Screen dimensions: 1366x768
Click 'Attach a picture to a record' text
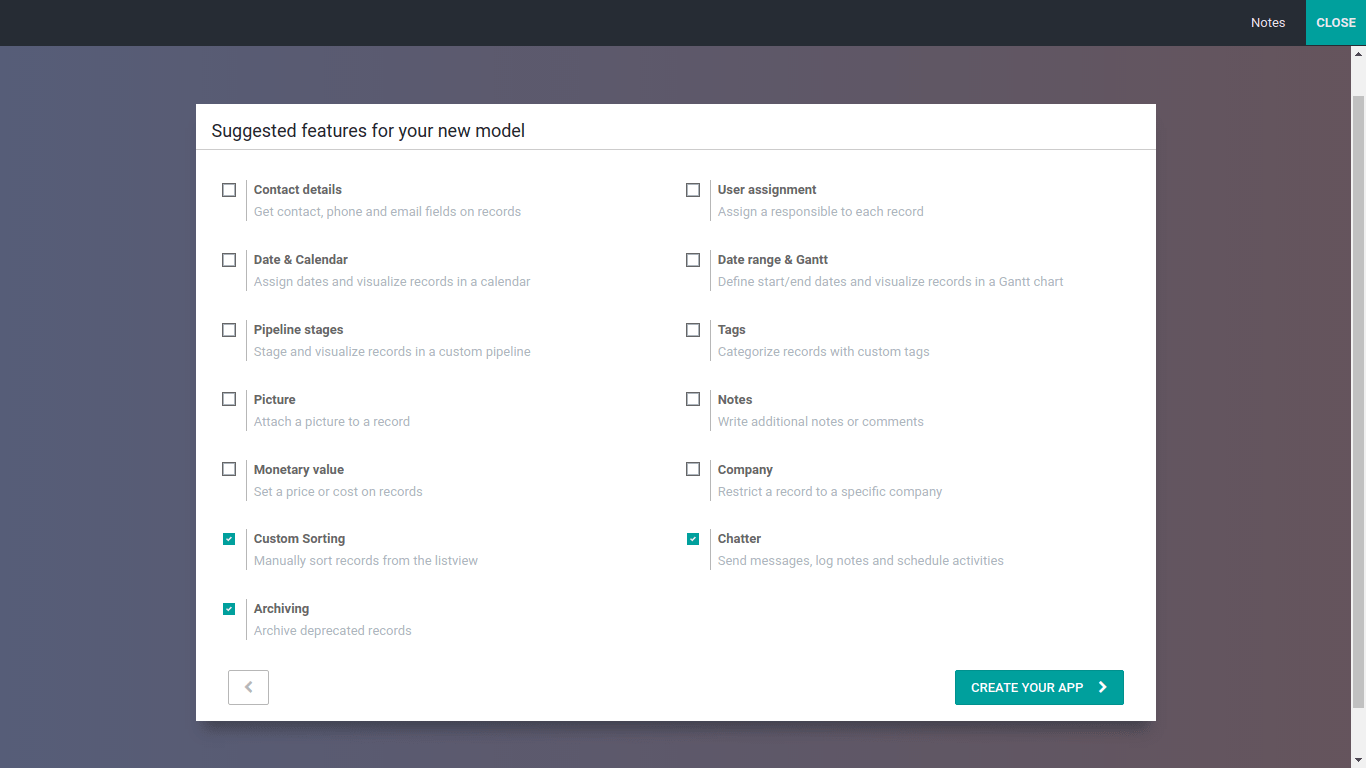[332, 422]
